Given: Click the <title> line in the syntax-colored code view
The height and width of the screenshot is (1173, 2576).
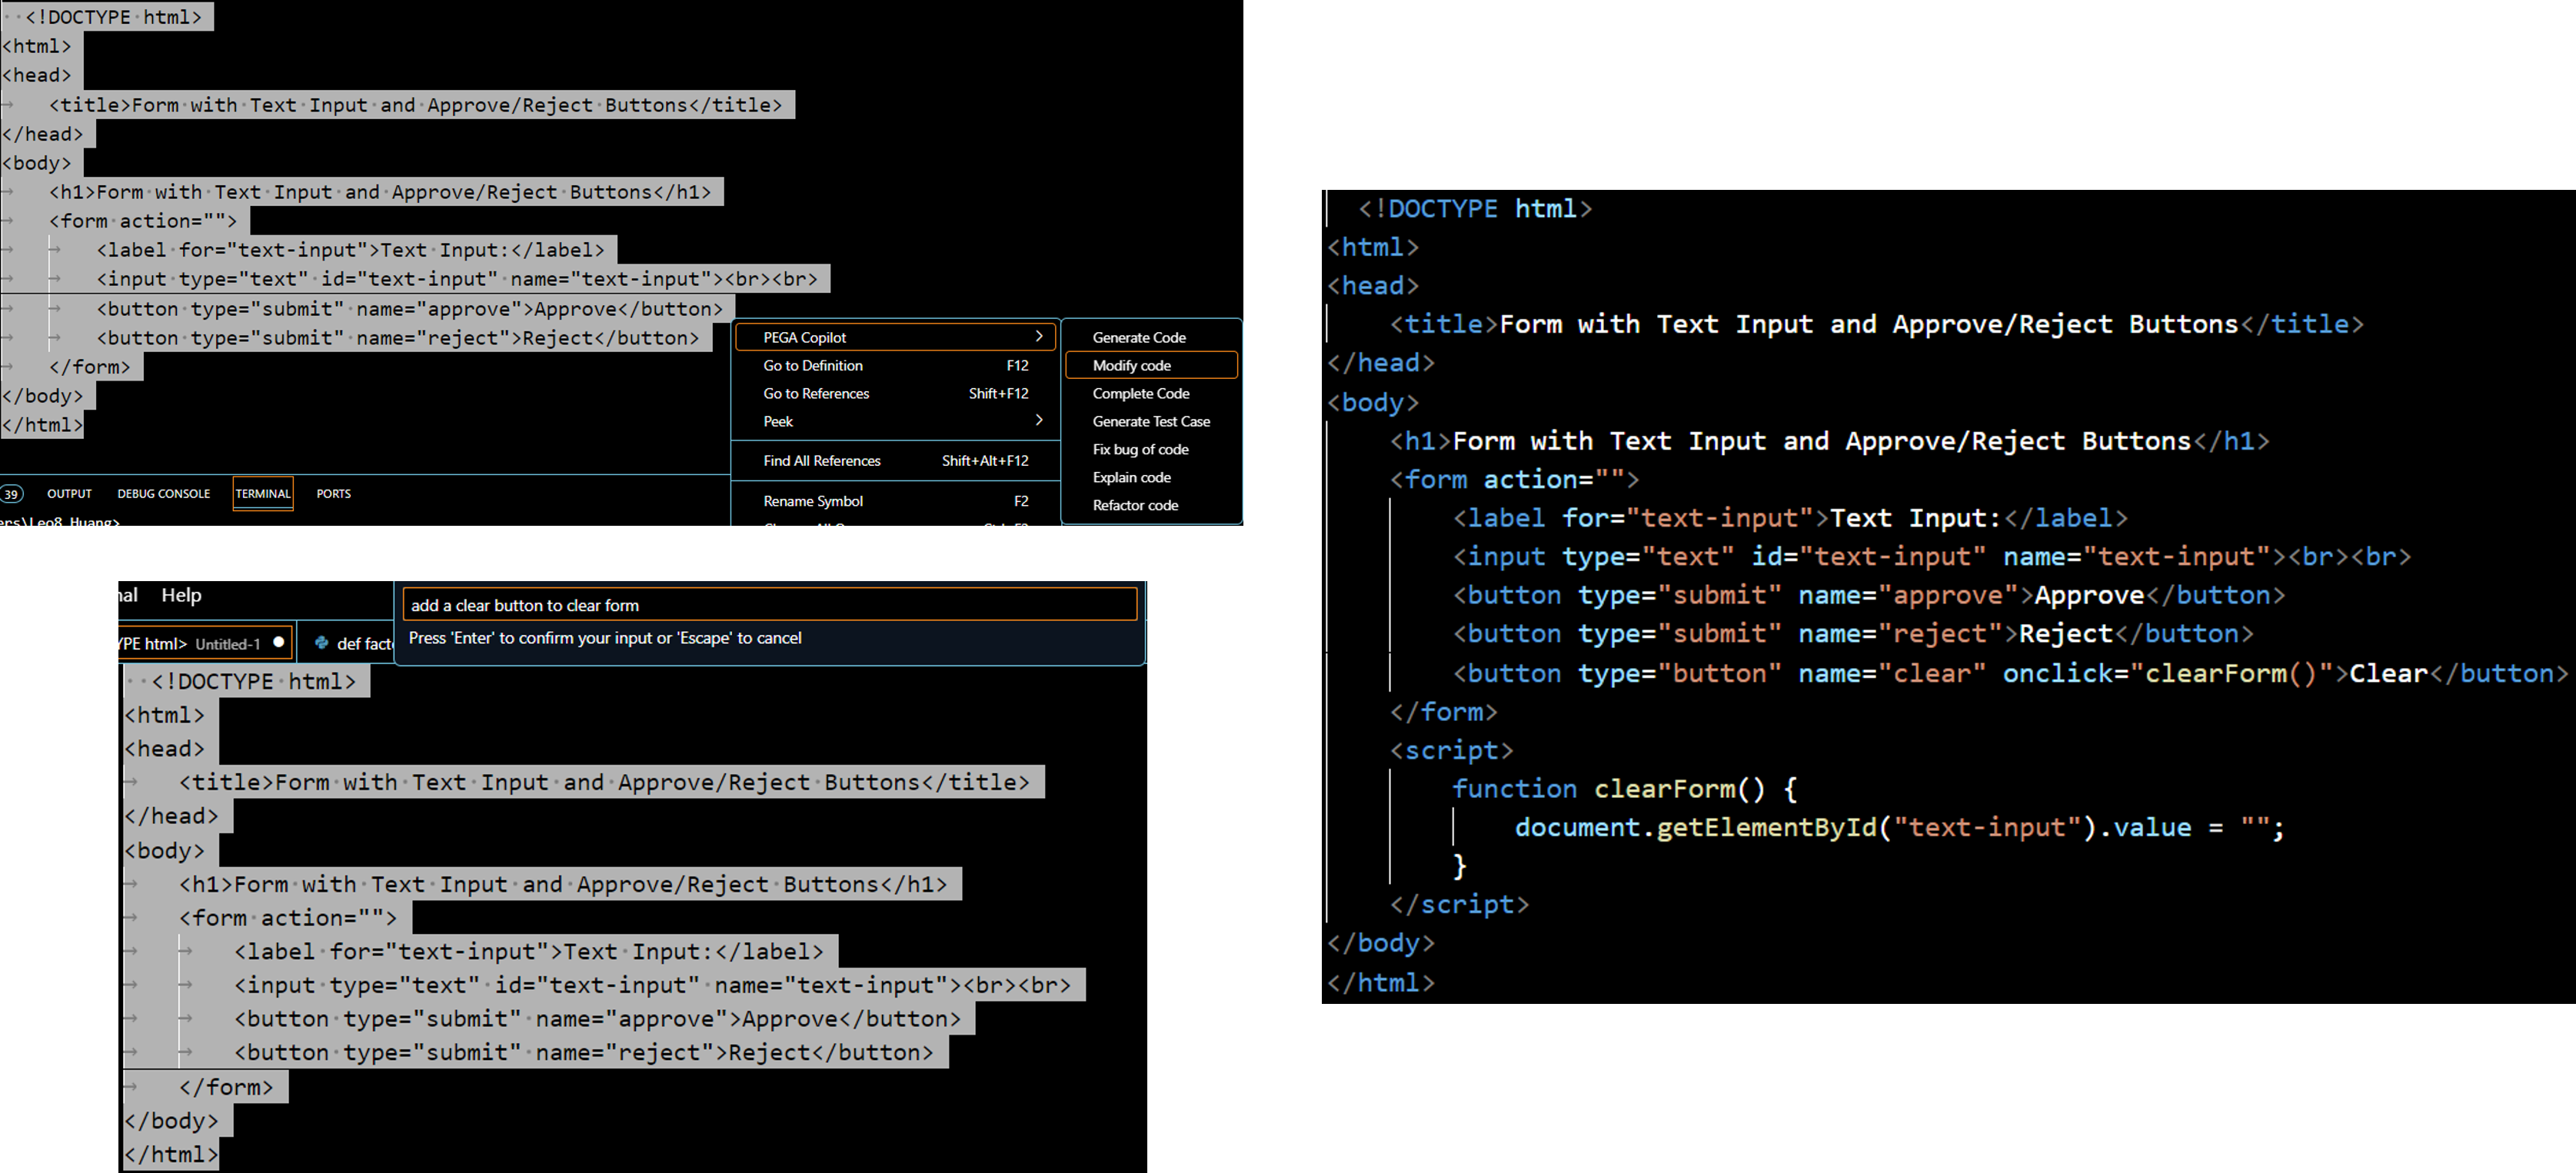Looking at the screenshot, I should click(x=1876, y=324).
